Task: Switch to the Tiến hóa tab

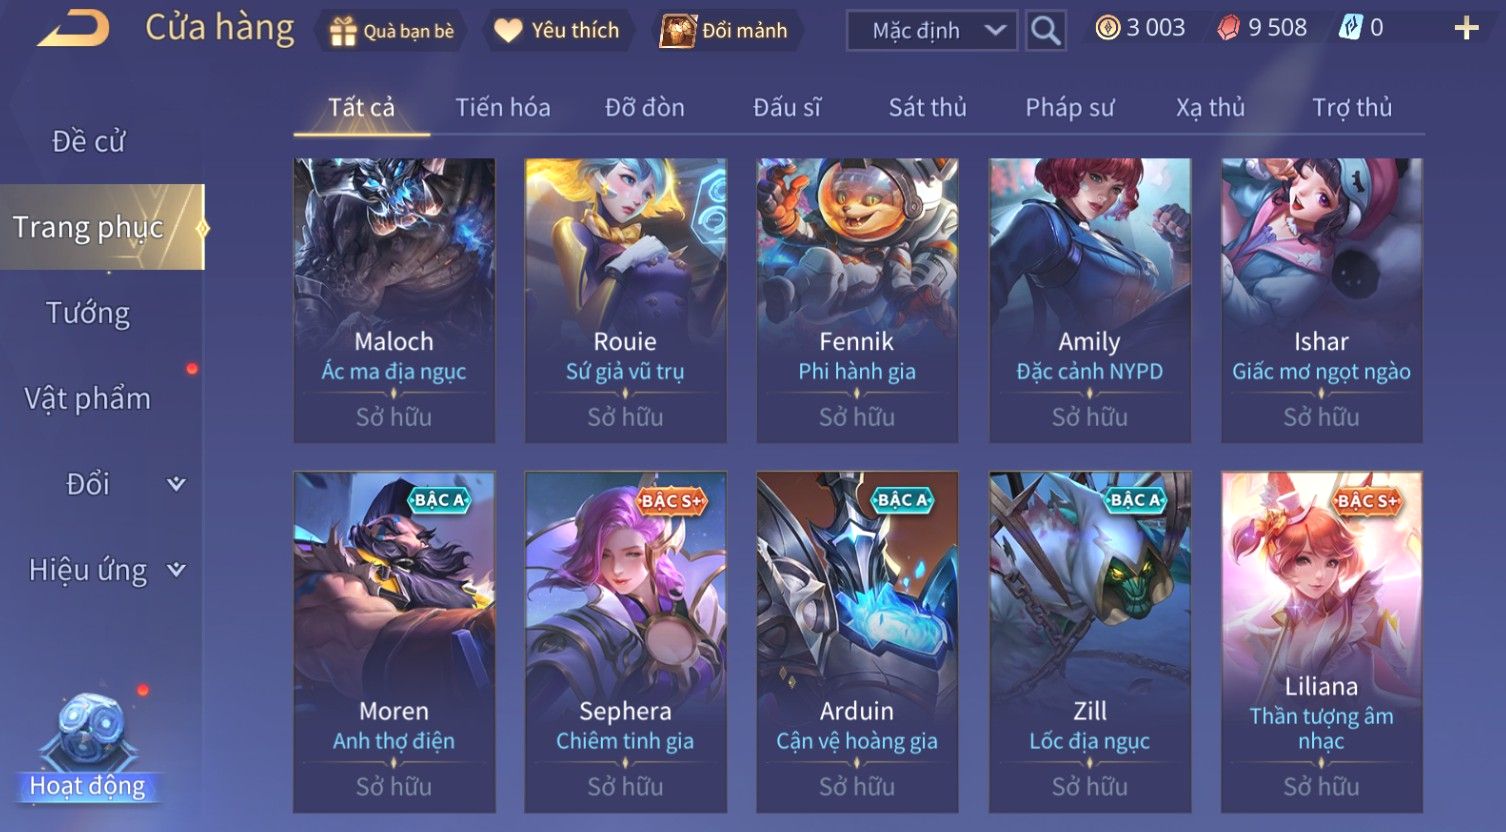Action: [503, 107]
